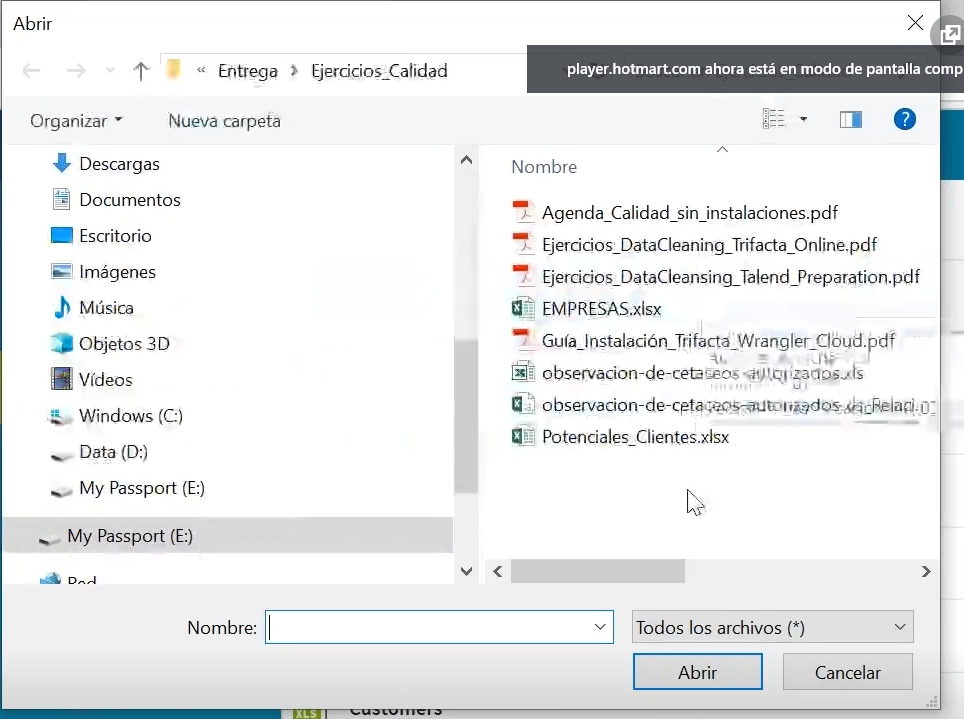Click the Vídeos film icon

(x=61, y=379)
